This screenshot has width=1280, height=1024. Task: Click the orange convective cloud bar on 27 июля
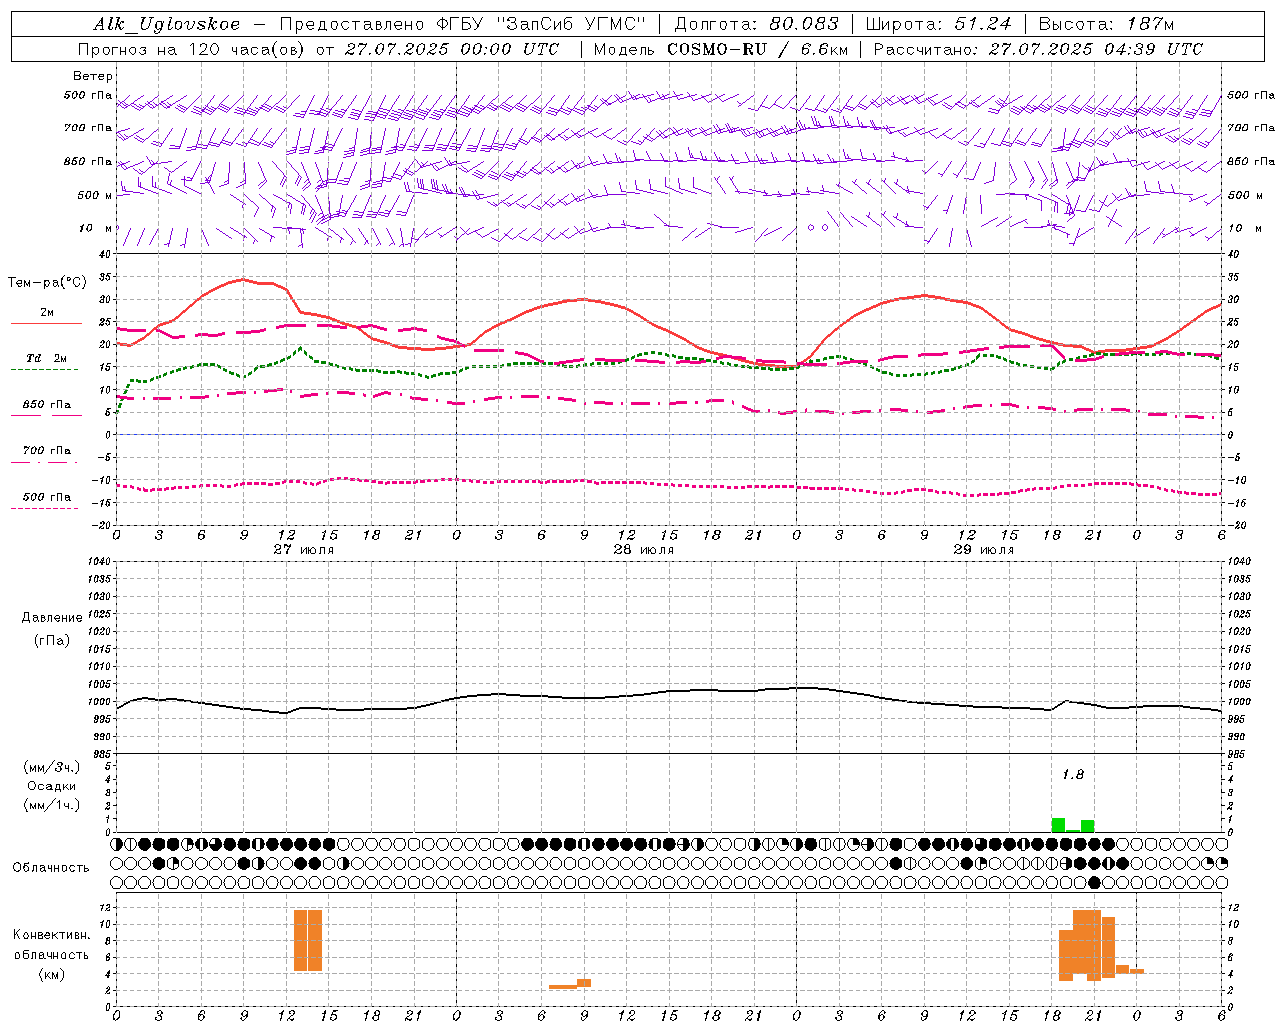(308, 940)
